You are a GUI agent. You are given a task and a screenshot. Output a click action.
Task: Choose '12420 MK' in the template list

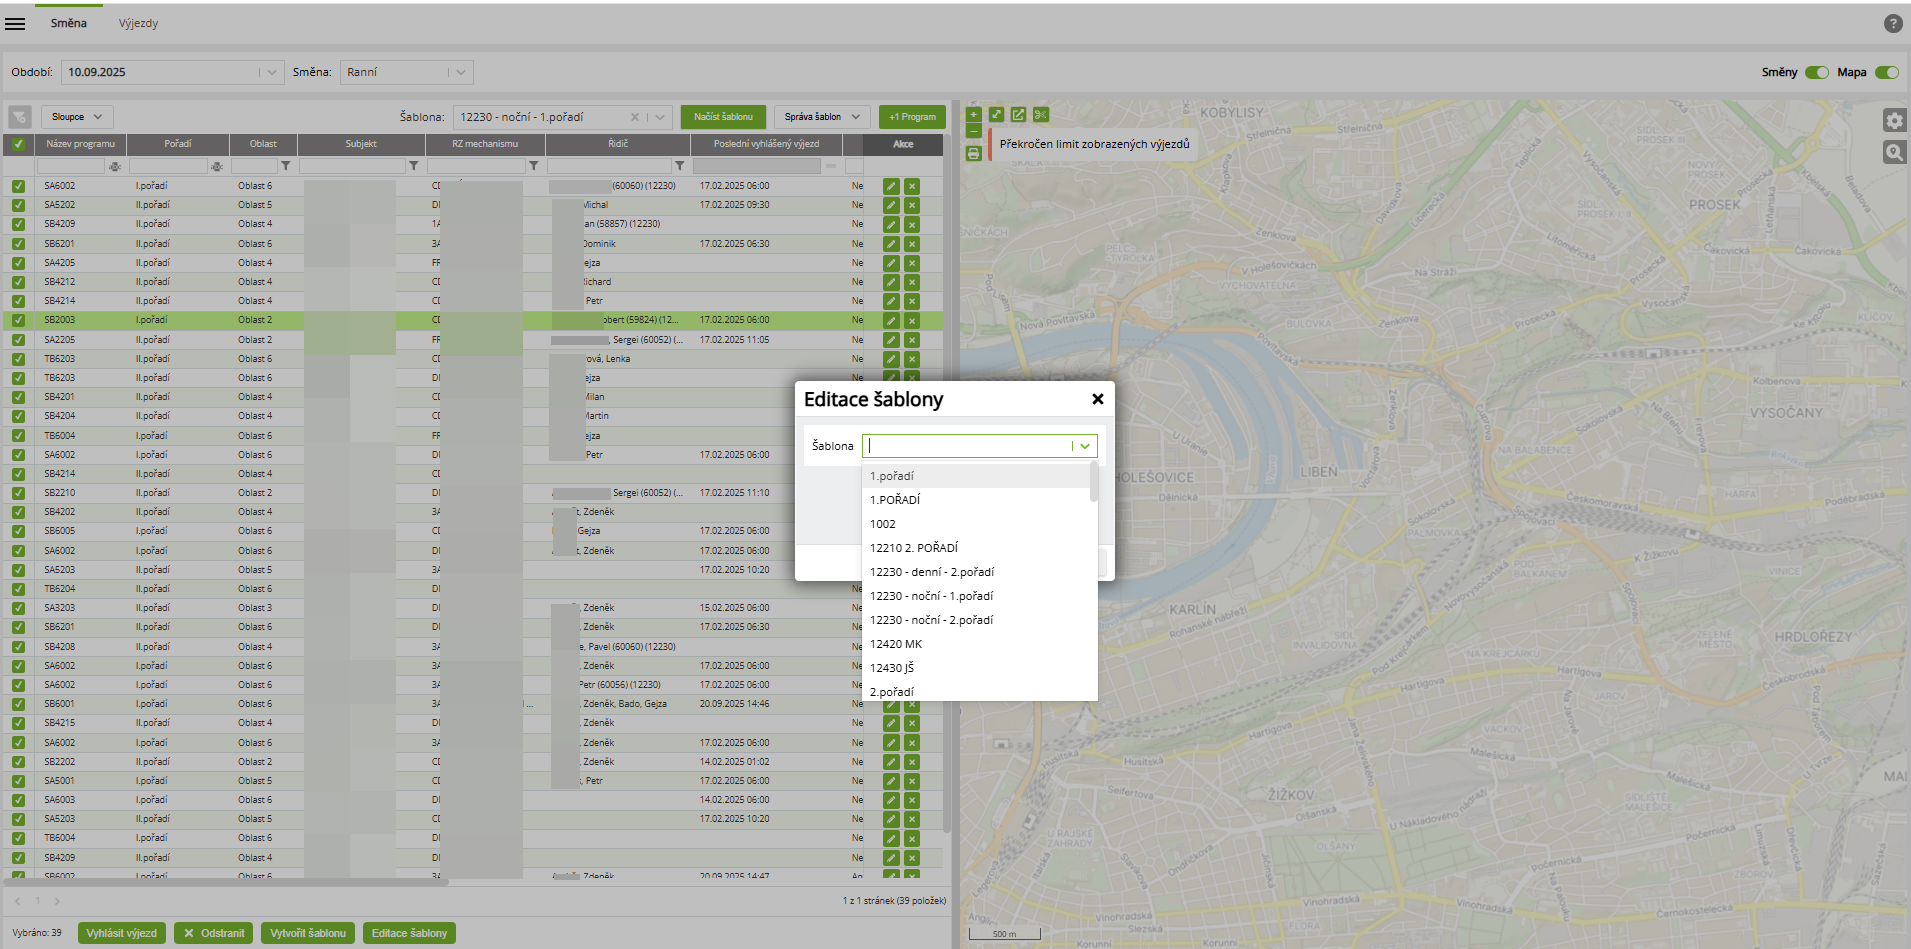point(896,644)
